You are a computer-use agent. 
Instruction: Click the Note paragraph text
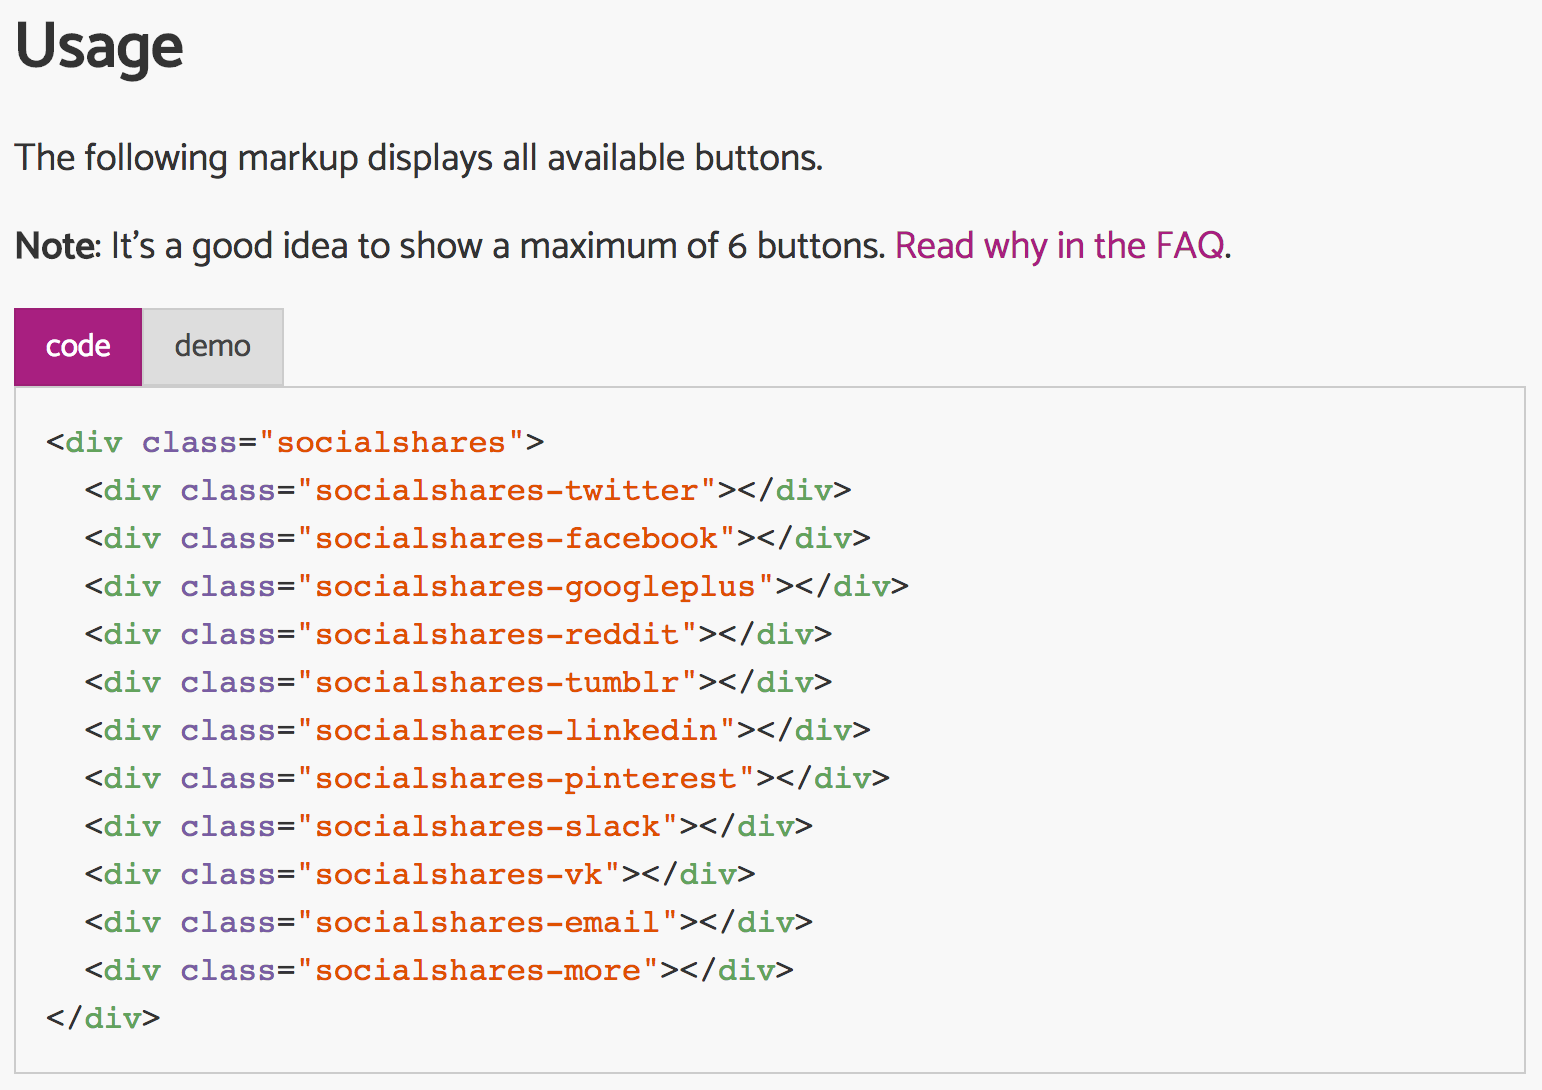(x=450, y=245)
